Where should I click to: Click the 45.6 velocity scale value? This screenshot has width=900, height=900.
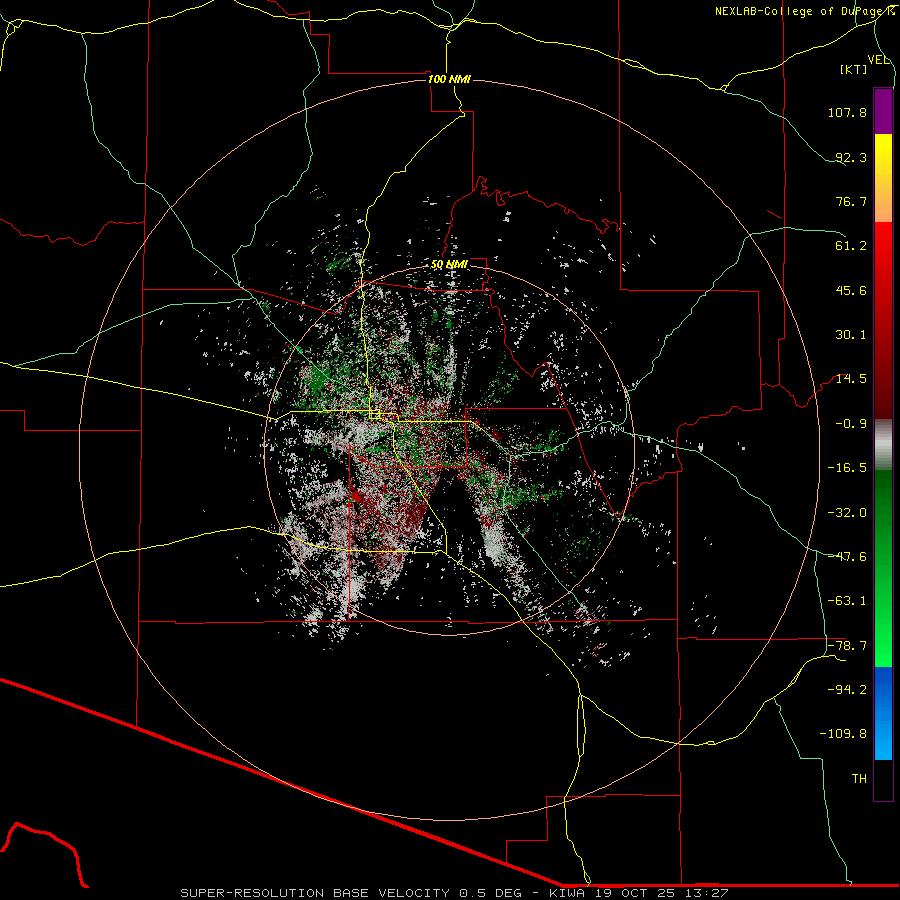(851, 290)
